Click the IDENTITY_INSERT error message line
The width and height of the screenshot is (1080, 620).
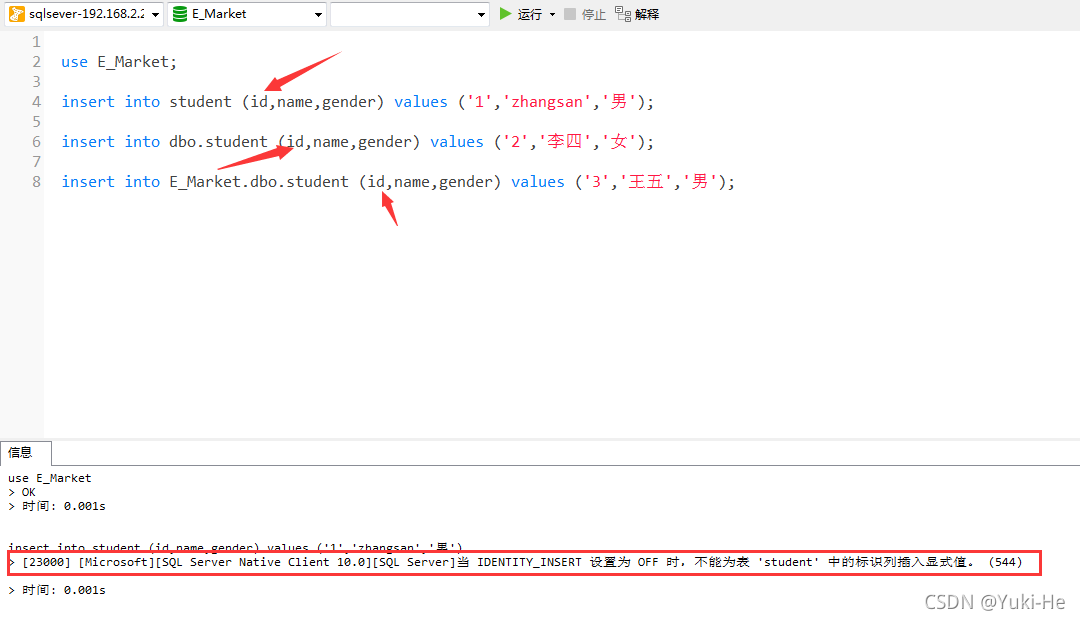point(523,562)
